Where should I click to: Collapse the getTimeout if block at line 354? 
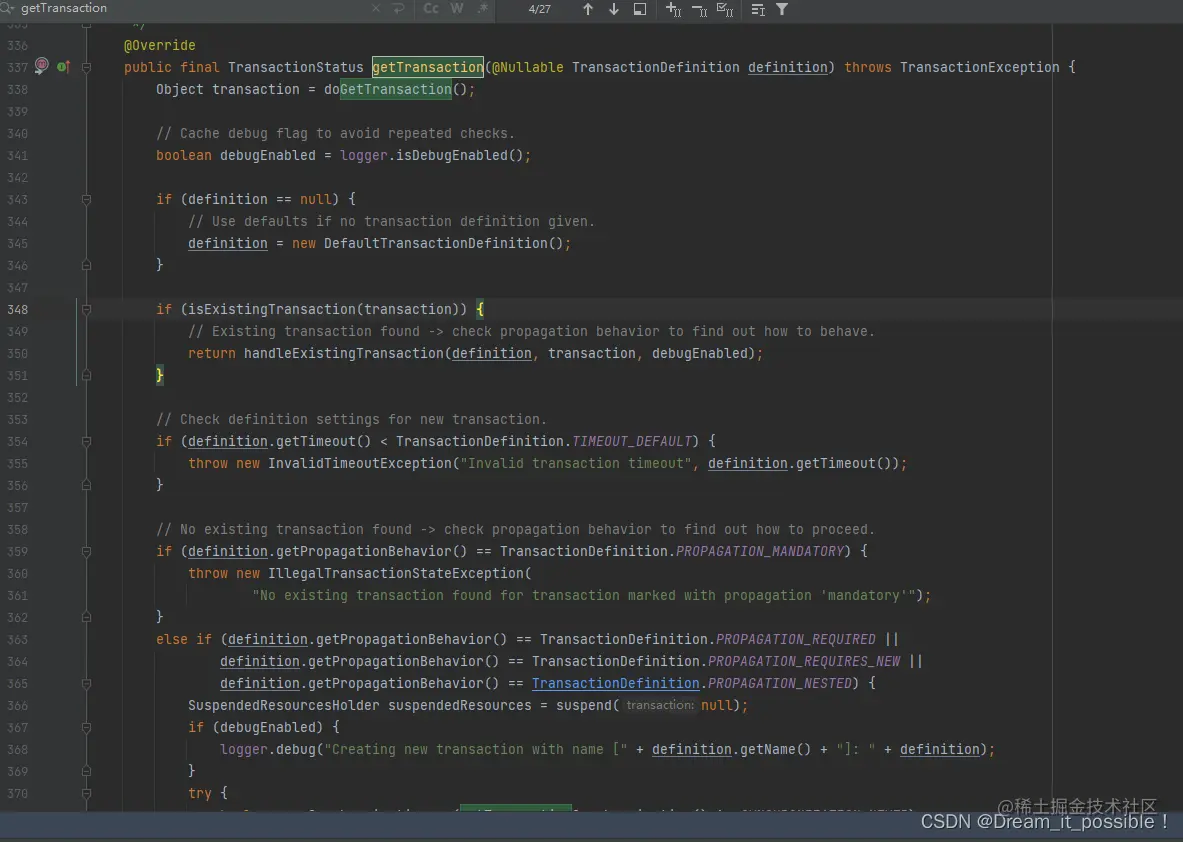[x=86, y=441]
